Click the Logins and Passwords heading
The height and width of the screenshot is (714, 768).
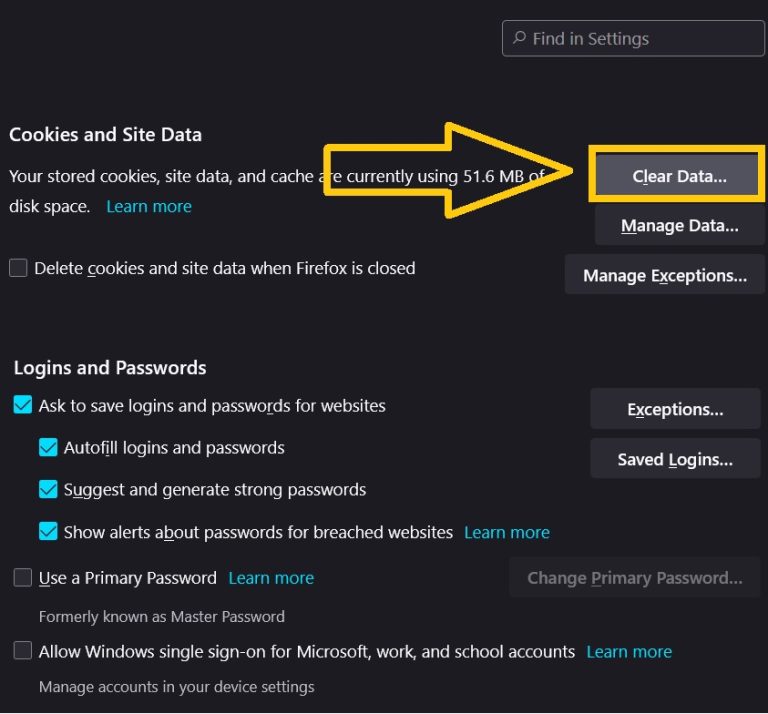pyautogui.click(x=110, y=367)
